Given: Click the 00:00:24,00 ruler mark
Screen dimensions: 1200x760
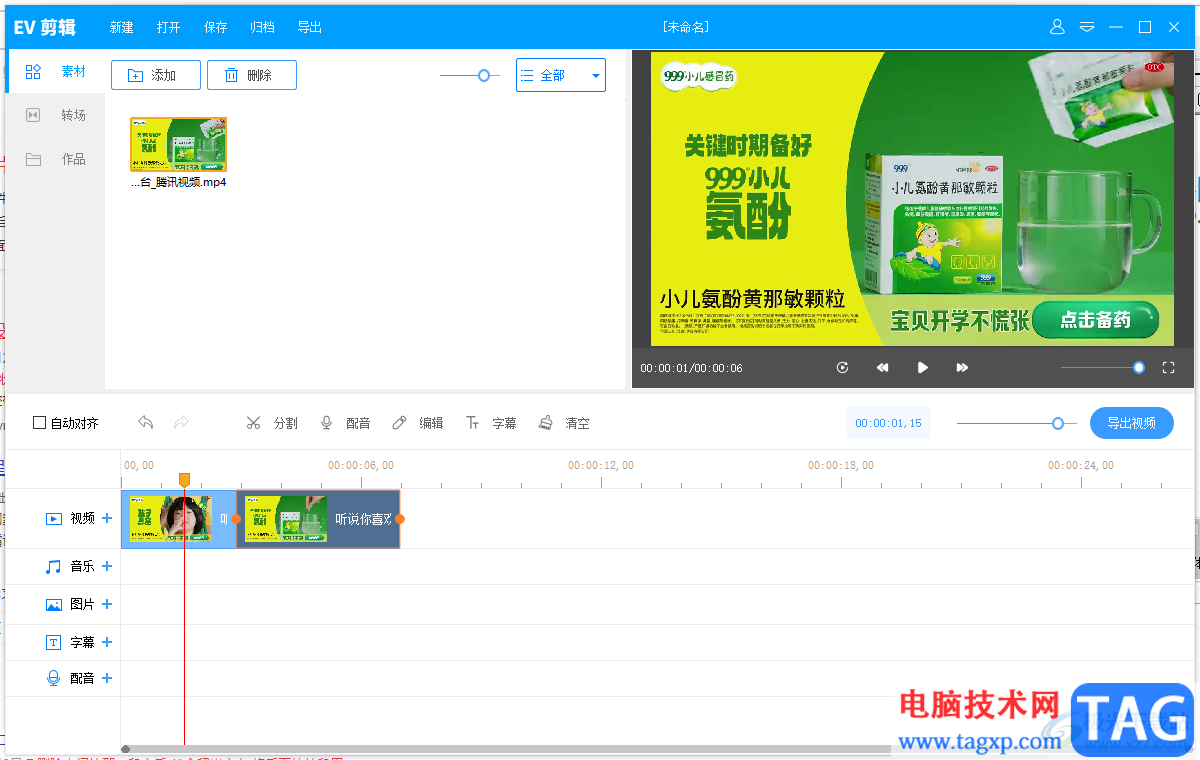Looking at the screenshot, I should click(1081, 465).
